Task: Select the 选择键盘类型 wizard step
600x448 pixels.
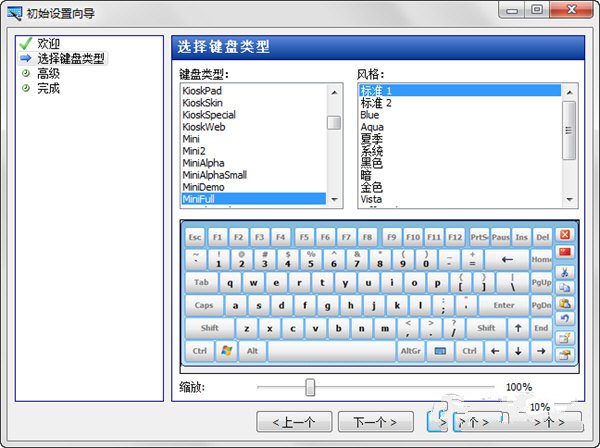Action: pyautogui.click(x=70, y=59)
